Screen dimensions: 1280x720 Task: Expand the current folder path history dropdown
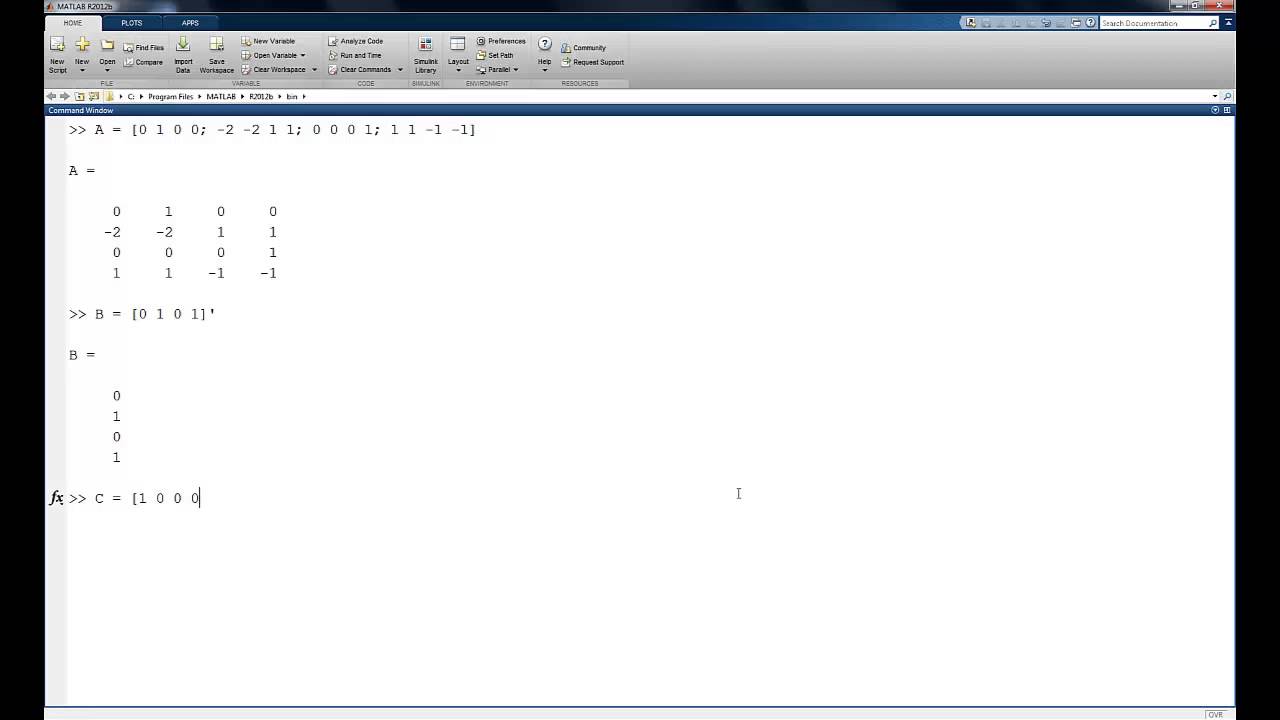1215,97
